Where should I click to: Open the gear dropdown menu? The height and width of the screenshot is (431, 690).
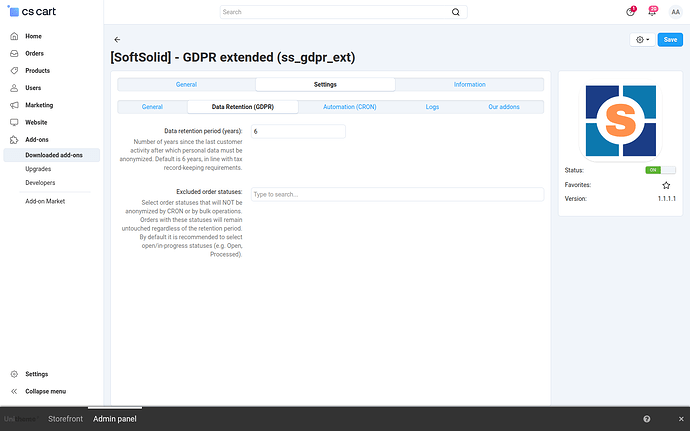pos(642,40)
